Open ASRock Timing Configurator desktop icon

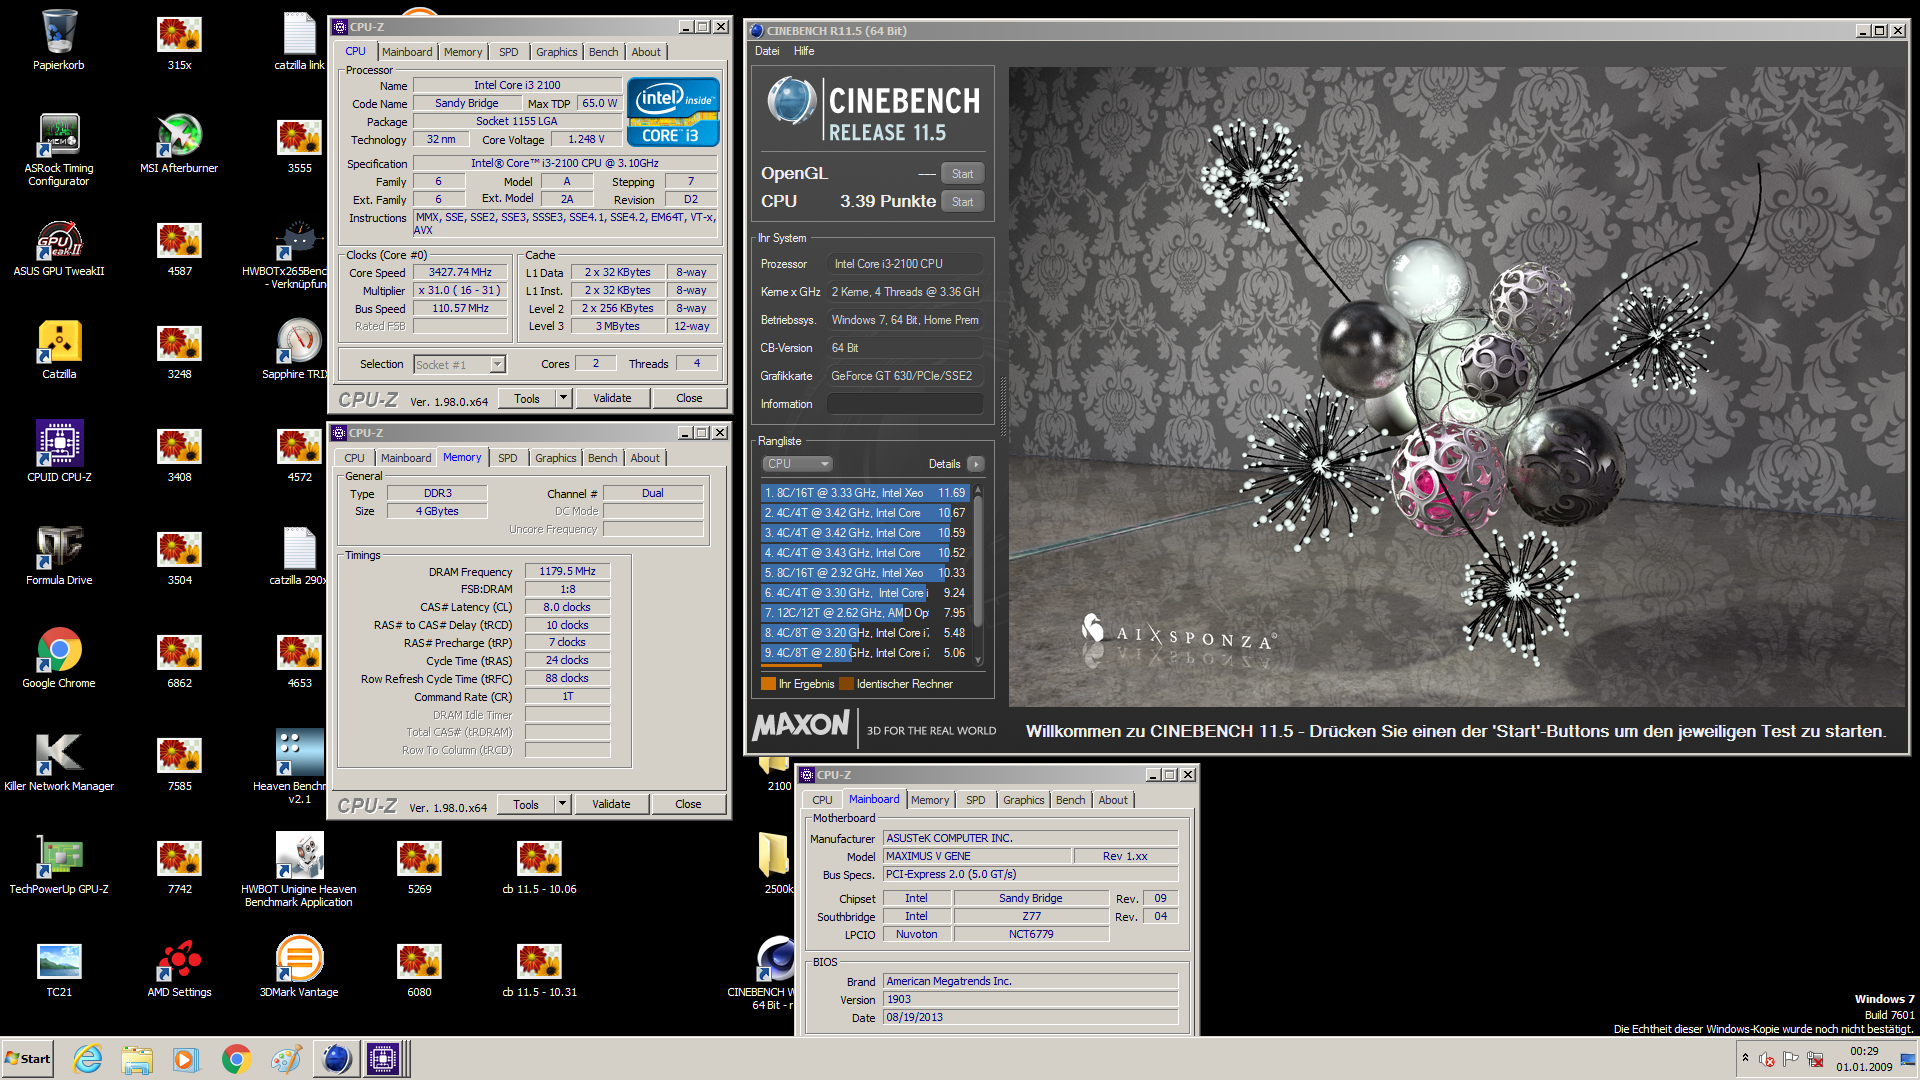[x=59, y=150]
